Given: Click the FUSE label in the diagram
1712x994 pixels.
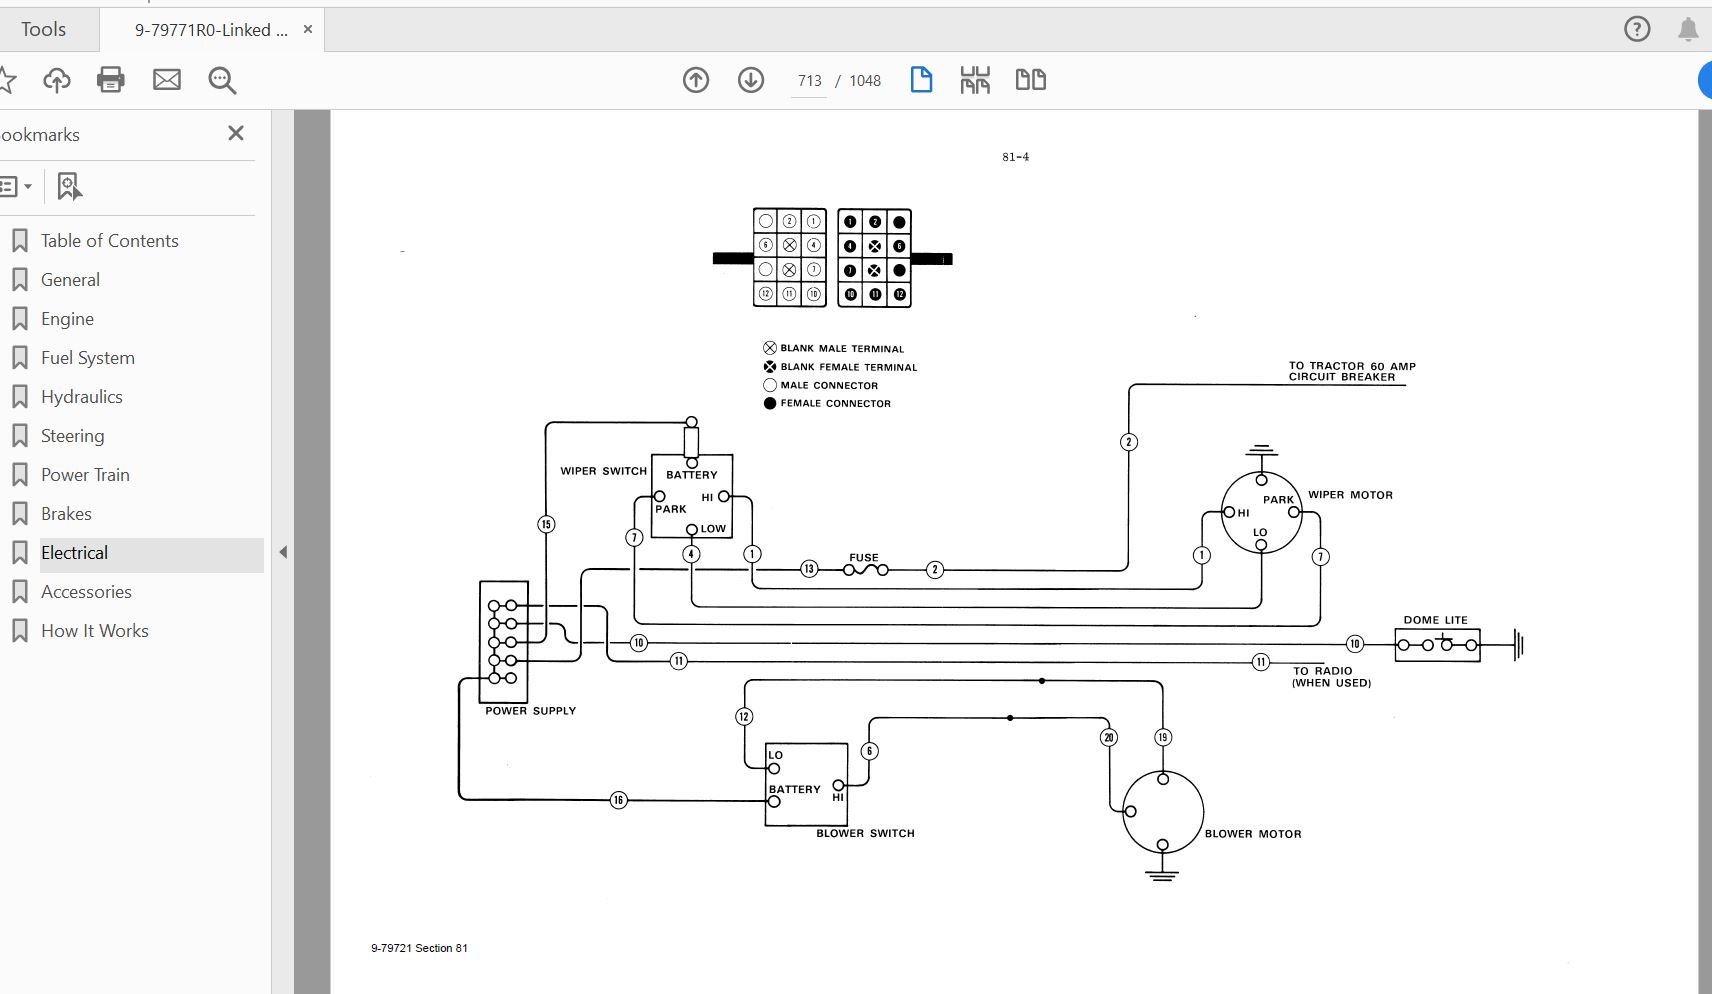Looking at the screenshot, I should click(864, 558).
